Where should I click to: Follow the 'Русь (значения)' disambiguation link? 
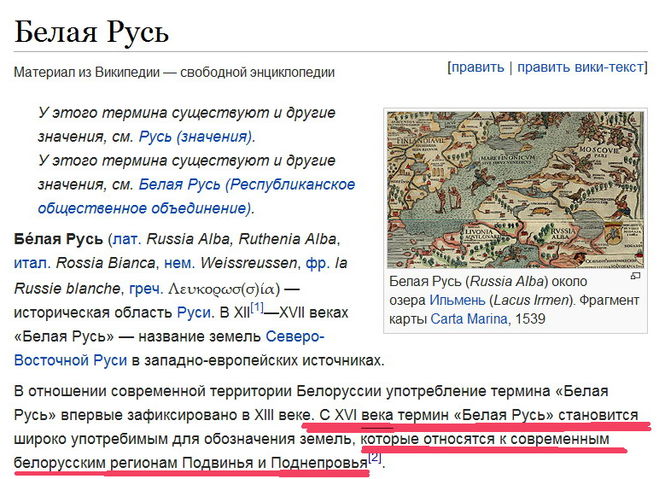tap(196, 136)
